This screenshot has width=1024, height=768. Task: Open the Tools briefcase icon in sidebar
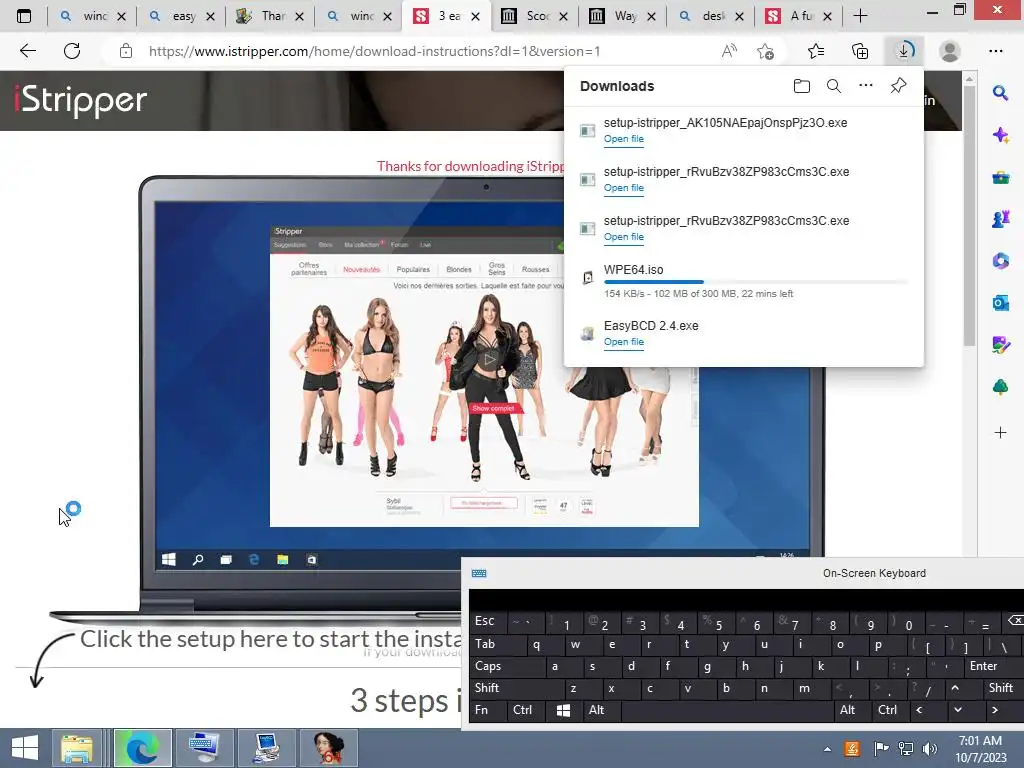pyautogui.click(x=1000, y=177)
